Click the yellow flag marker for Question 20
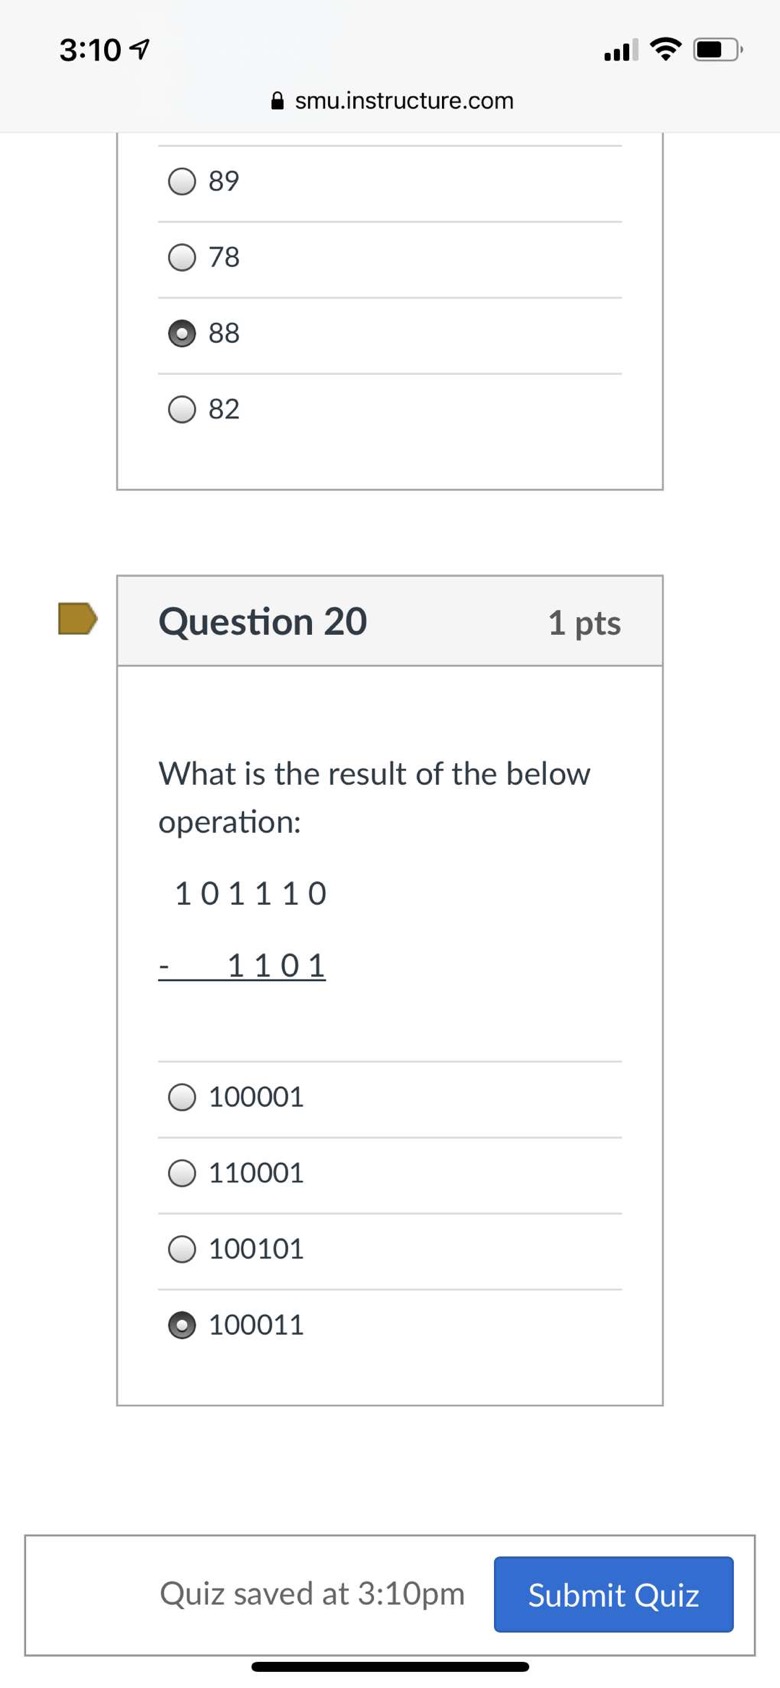Viewport: 780px width, 1688px height. tap(77, 619)
